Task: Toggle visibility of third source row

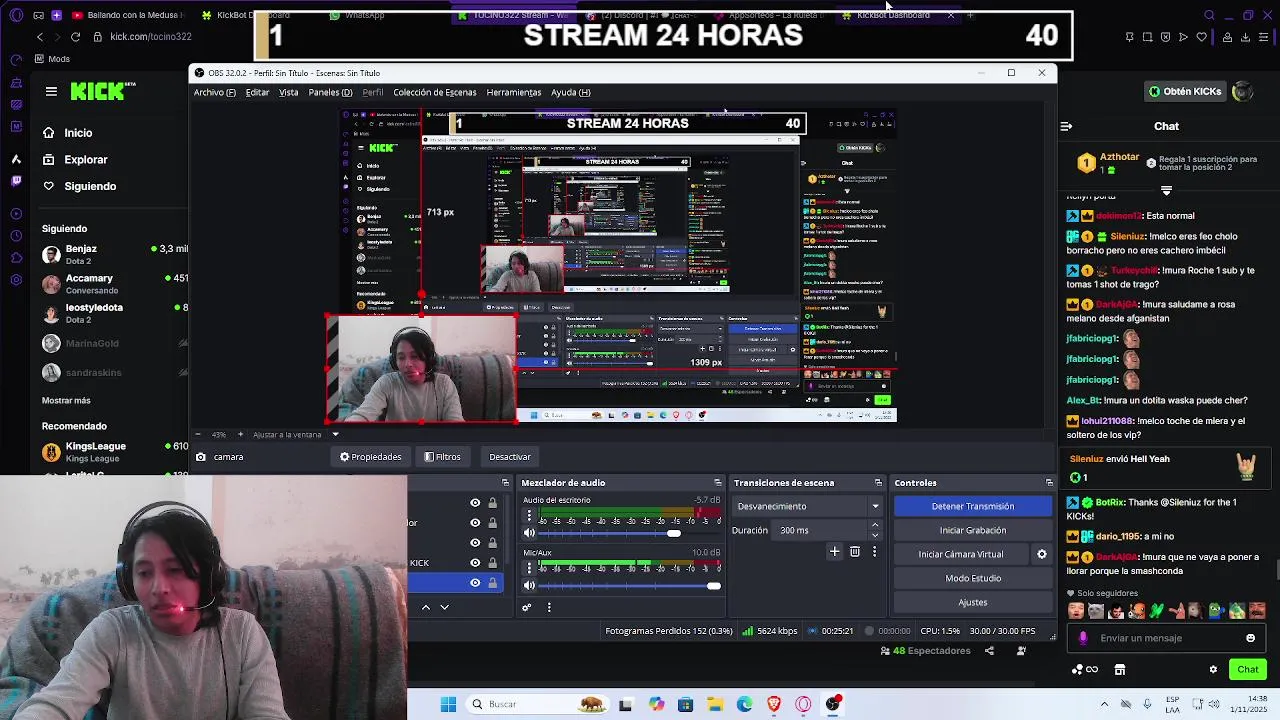Action: point(475,543)
